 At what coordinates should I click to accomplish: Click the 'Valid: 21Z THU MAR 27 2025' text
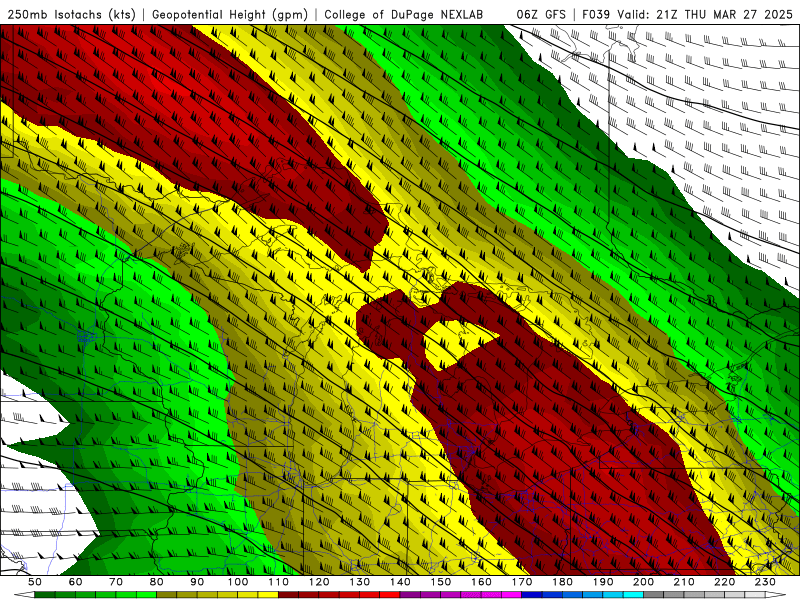click(x=705, y=14)
